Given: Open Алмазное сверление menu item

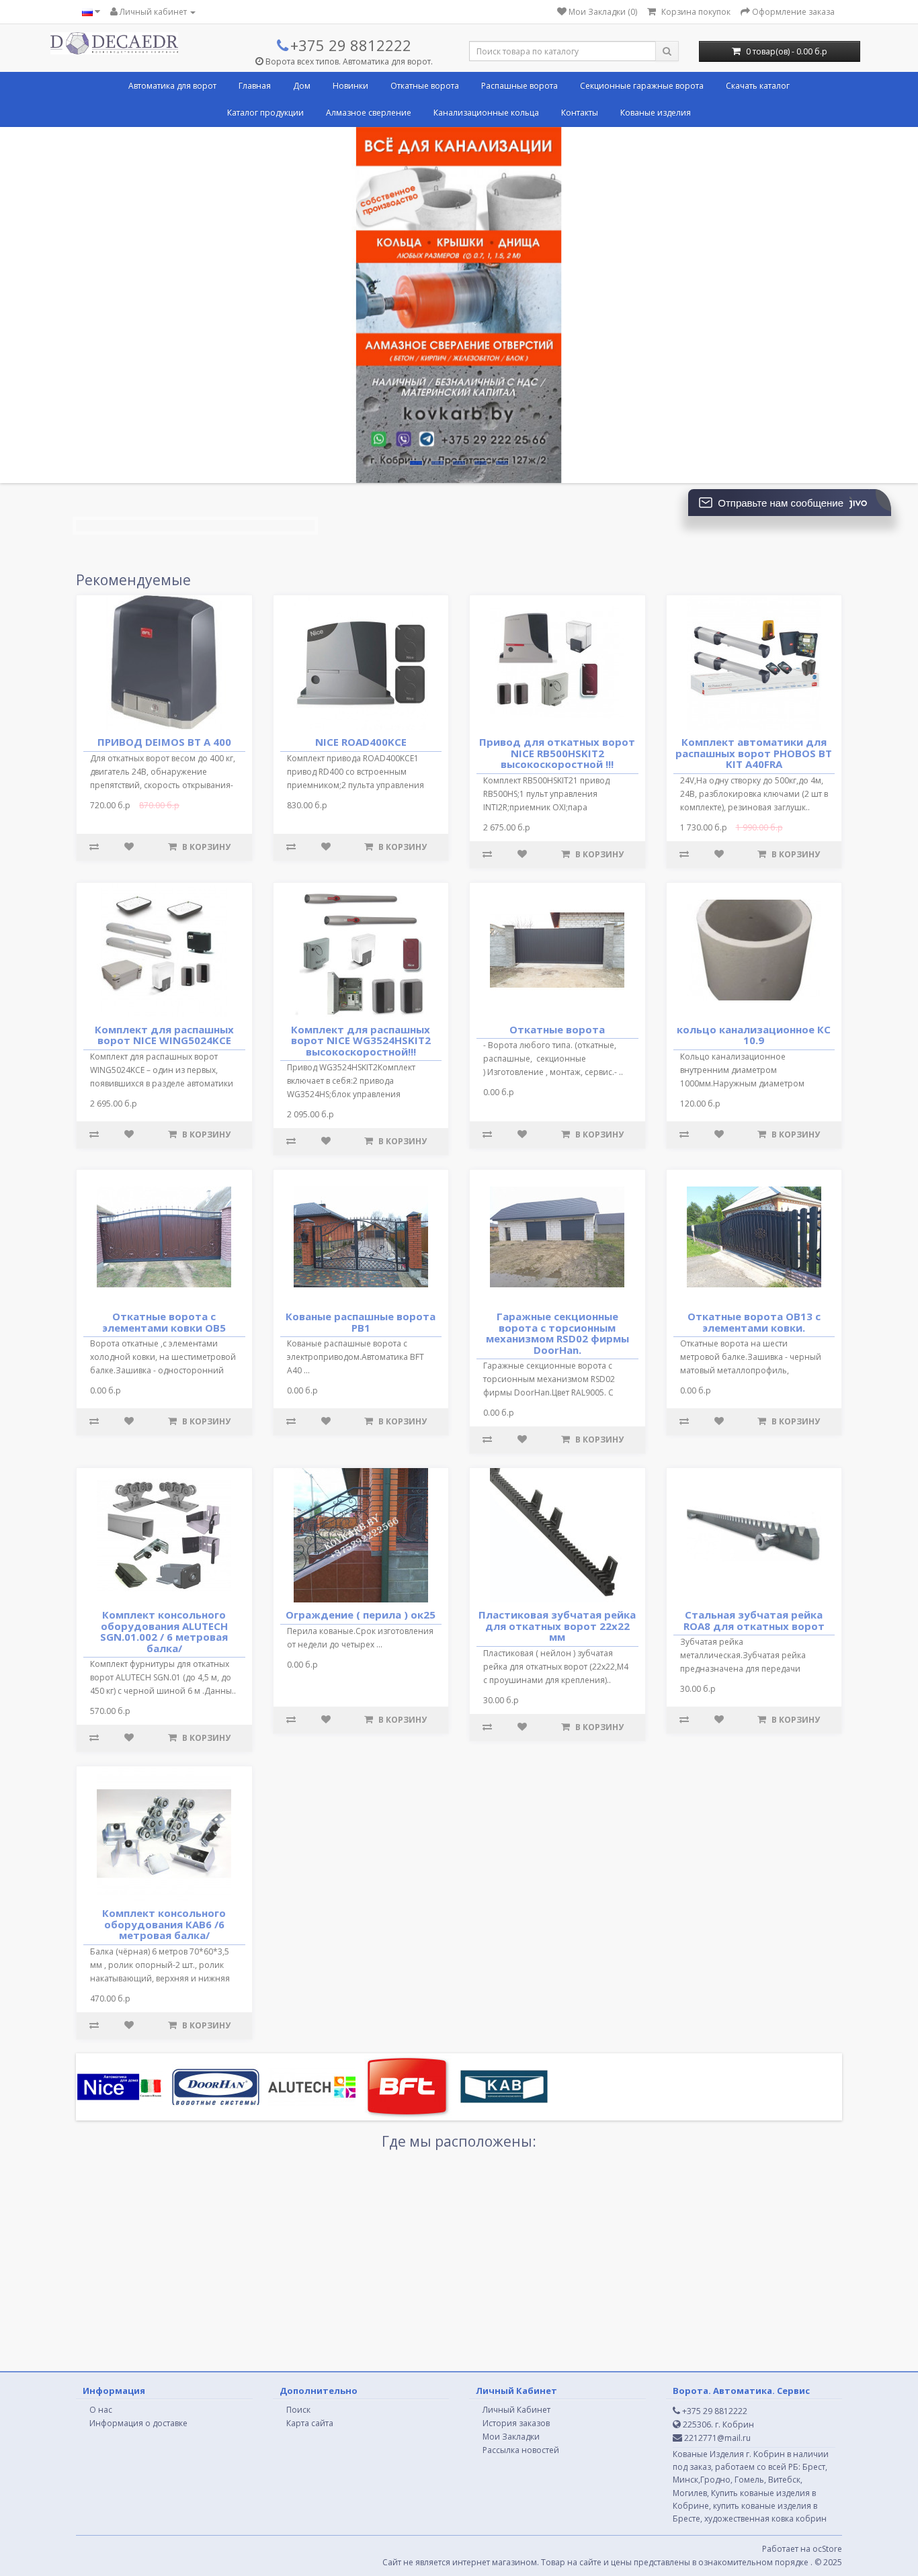Looking at the screenshot, I should point(368,113).
